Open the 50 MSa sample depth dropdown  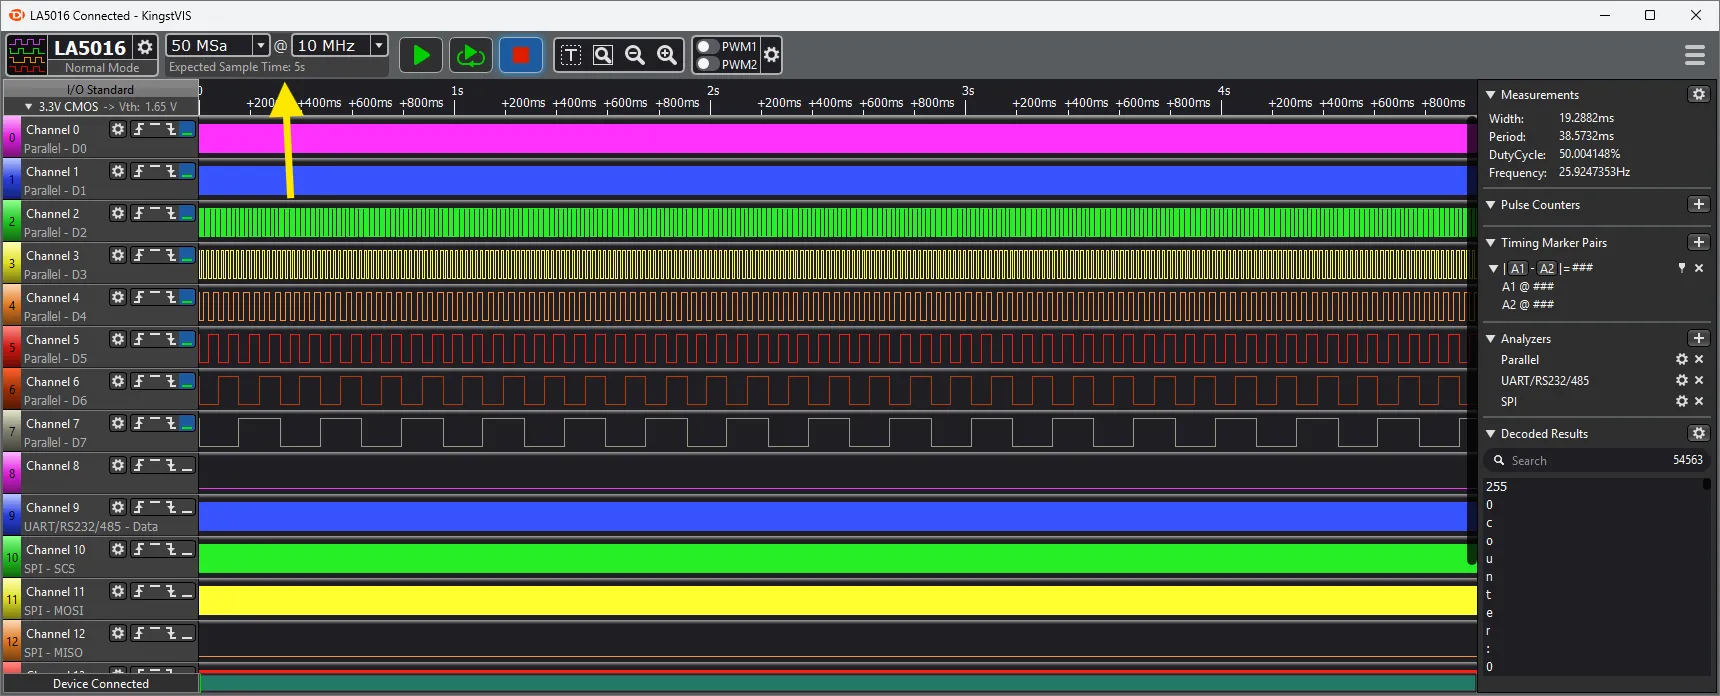pyautogui.click(x=260, y=45)
